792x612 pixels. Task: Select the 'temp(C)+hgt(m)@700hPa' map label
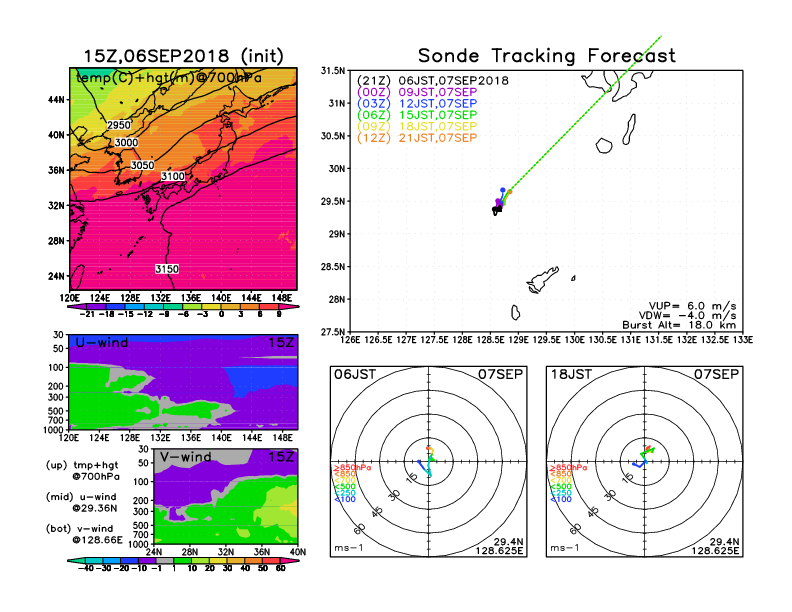tap(169, 78)
